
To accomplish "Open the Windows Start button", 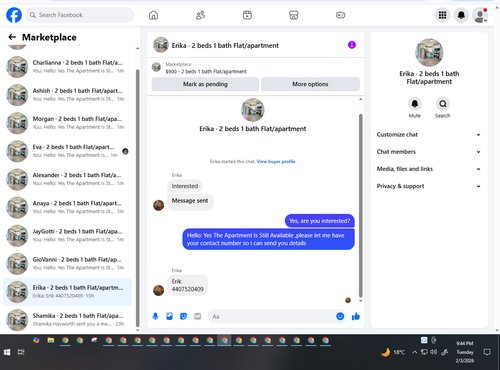I will tap(7, 352).
